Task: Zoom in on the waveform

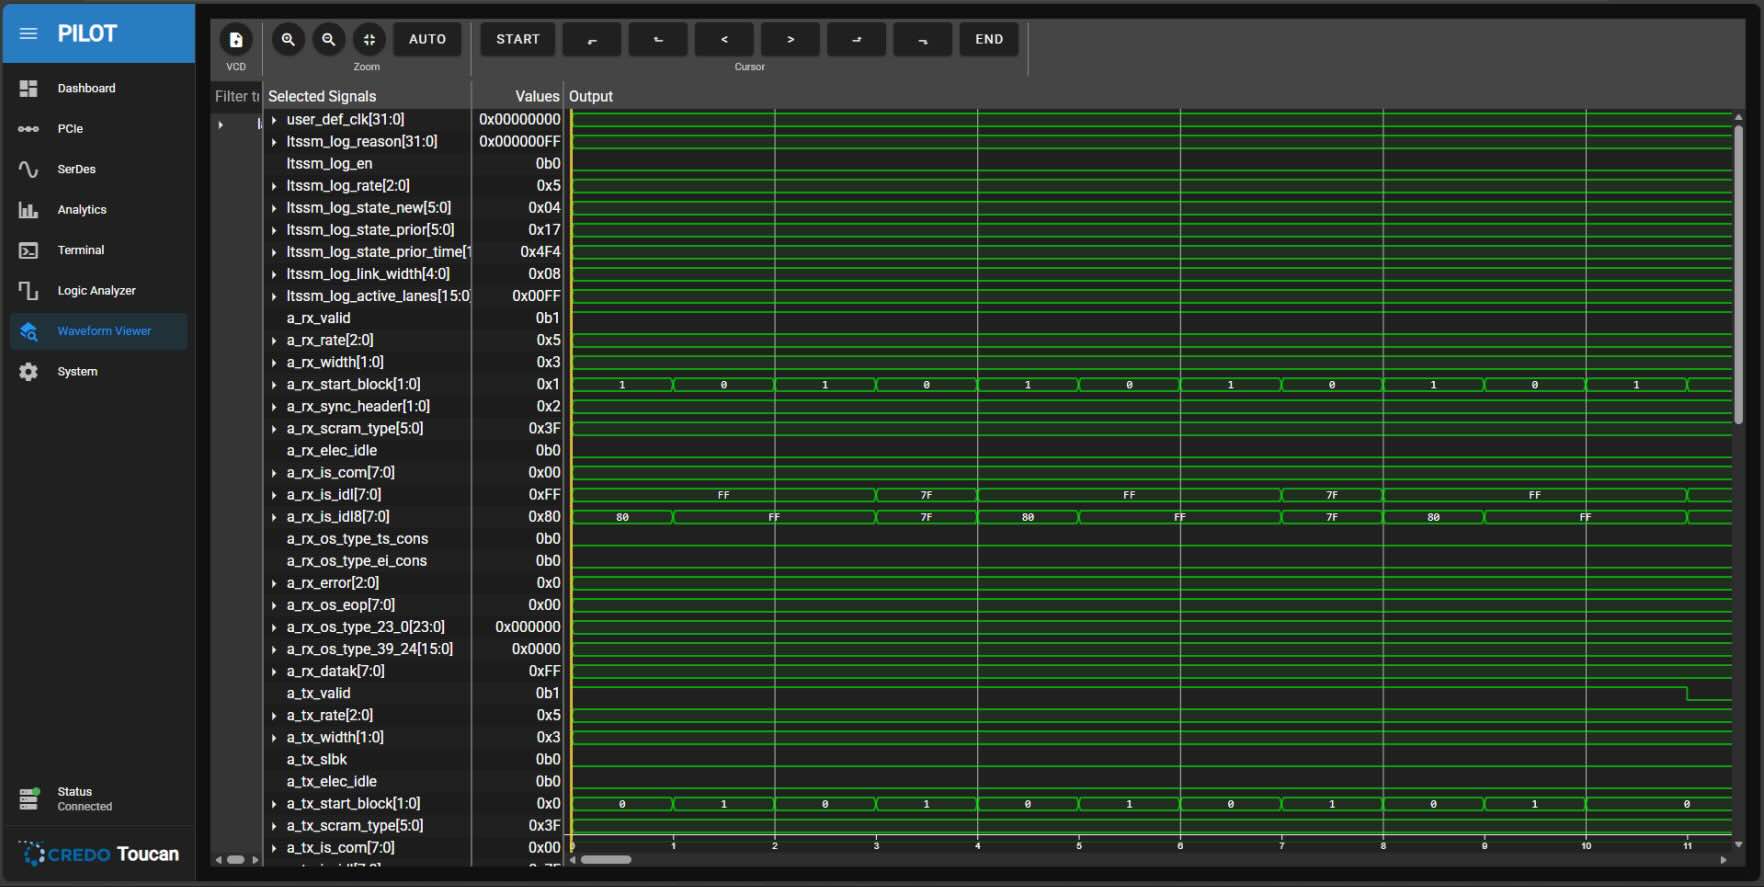Action: click(x=288, y=40)
